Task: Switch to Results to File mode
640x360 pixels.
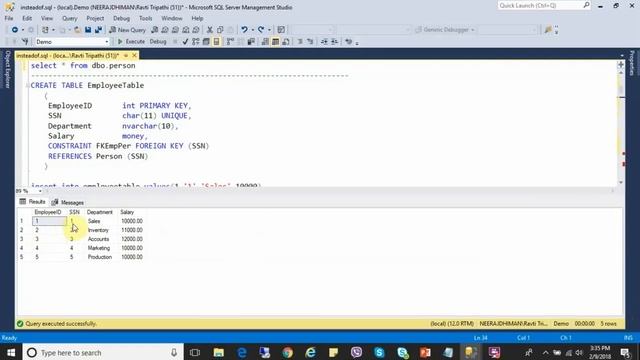Action: pyautogui.click(x=286, y=42)
